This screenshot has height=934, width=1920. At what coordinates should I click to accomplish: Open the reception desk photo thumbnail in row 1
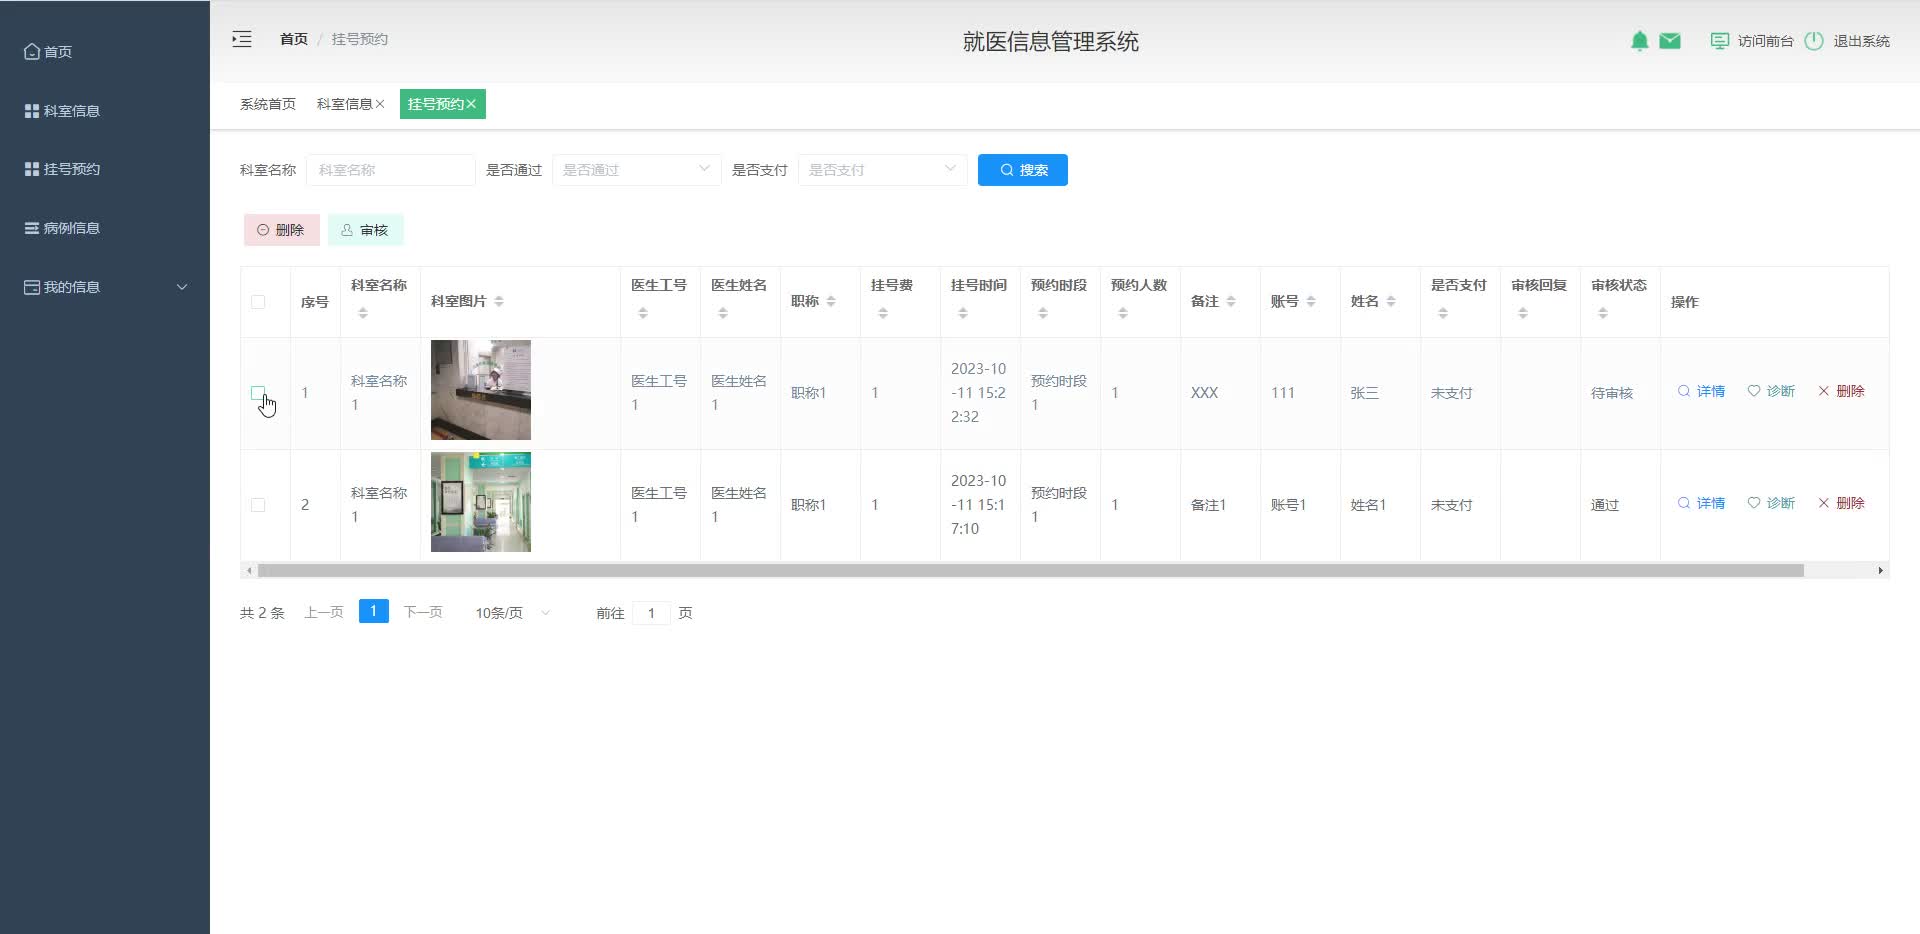point(481,390)
